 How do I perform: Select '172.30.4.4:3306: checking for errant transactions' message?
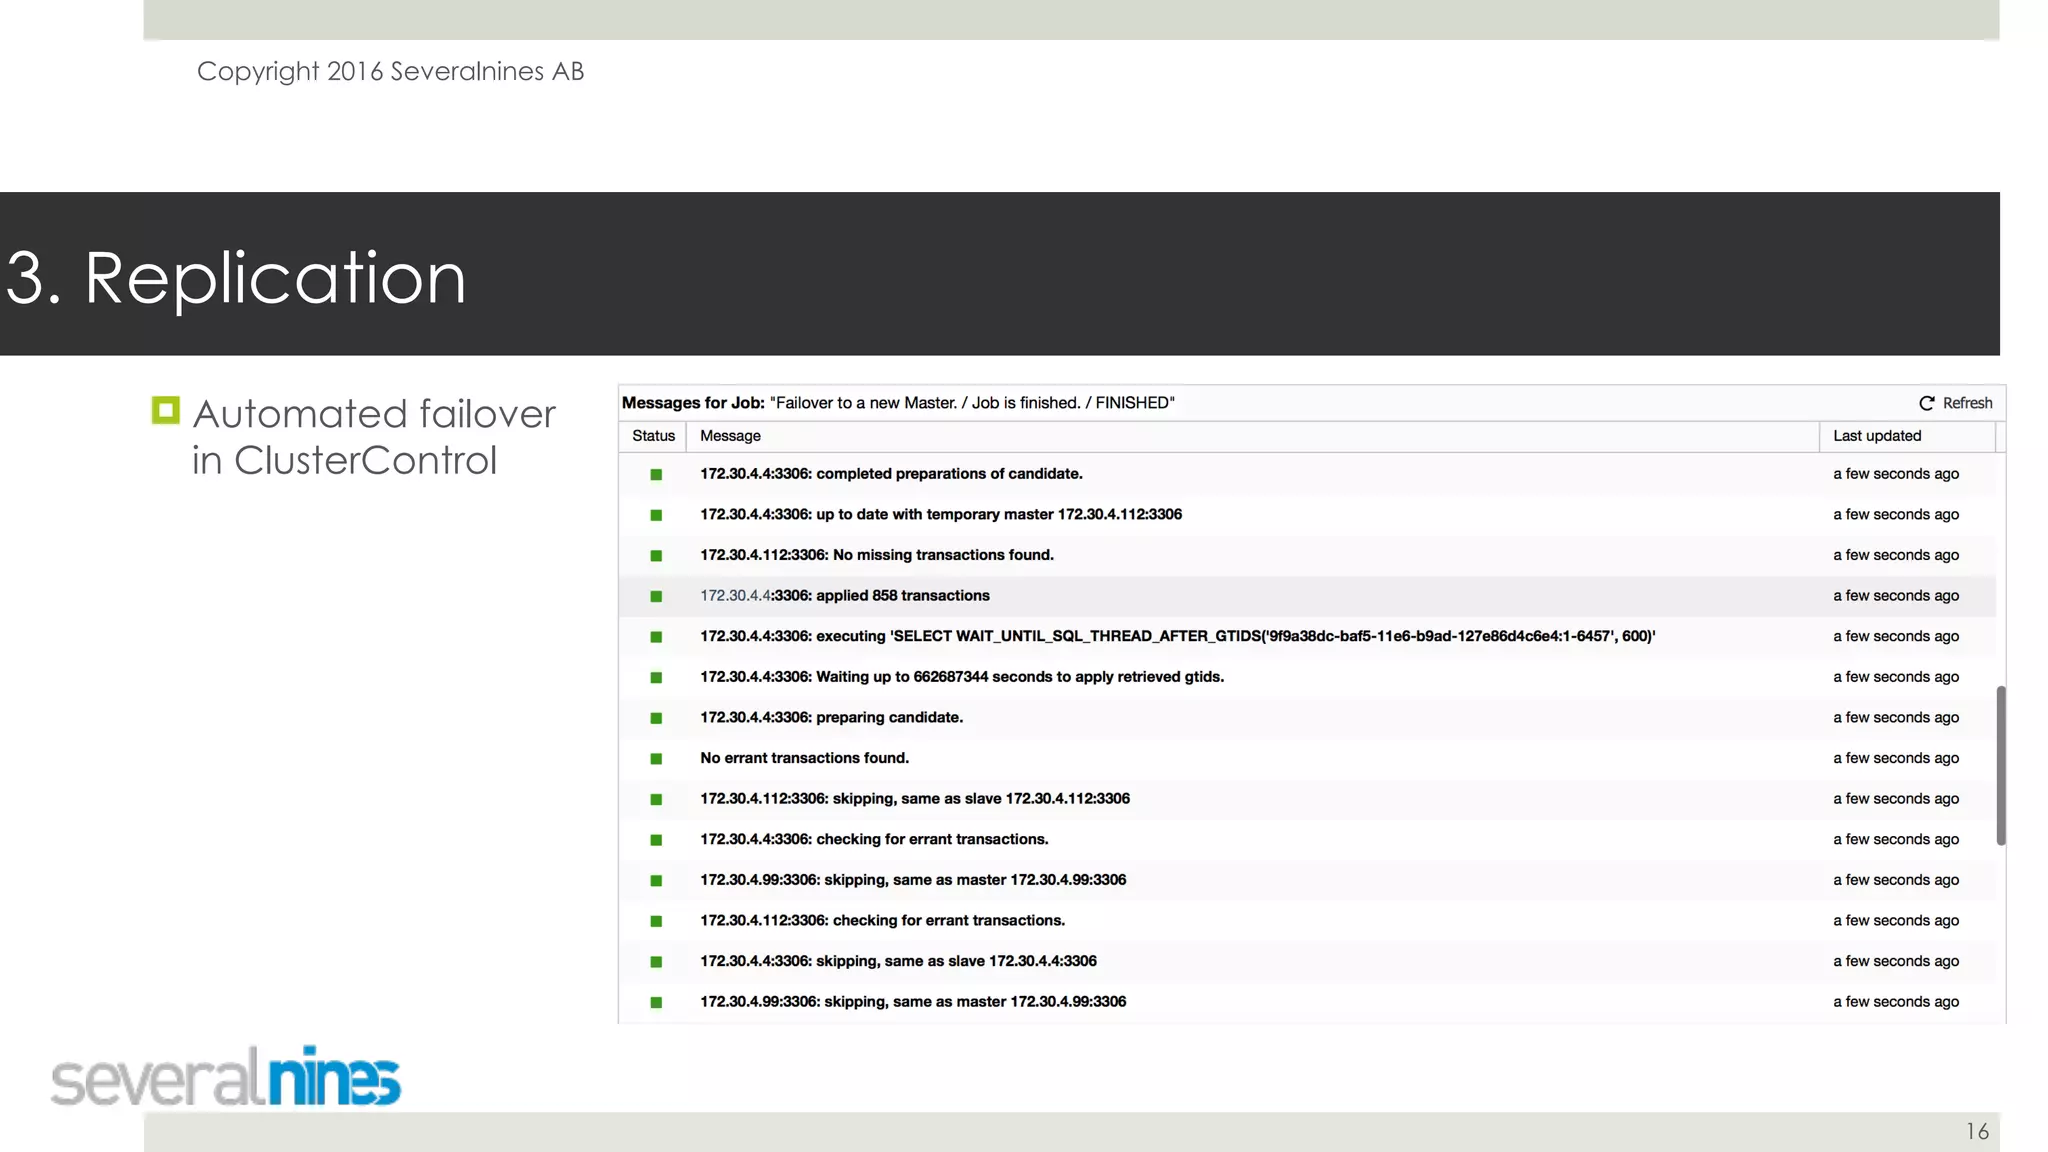click(x=874, y=839)
